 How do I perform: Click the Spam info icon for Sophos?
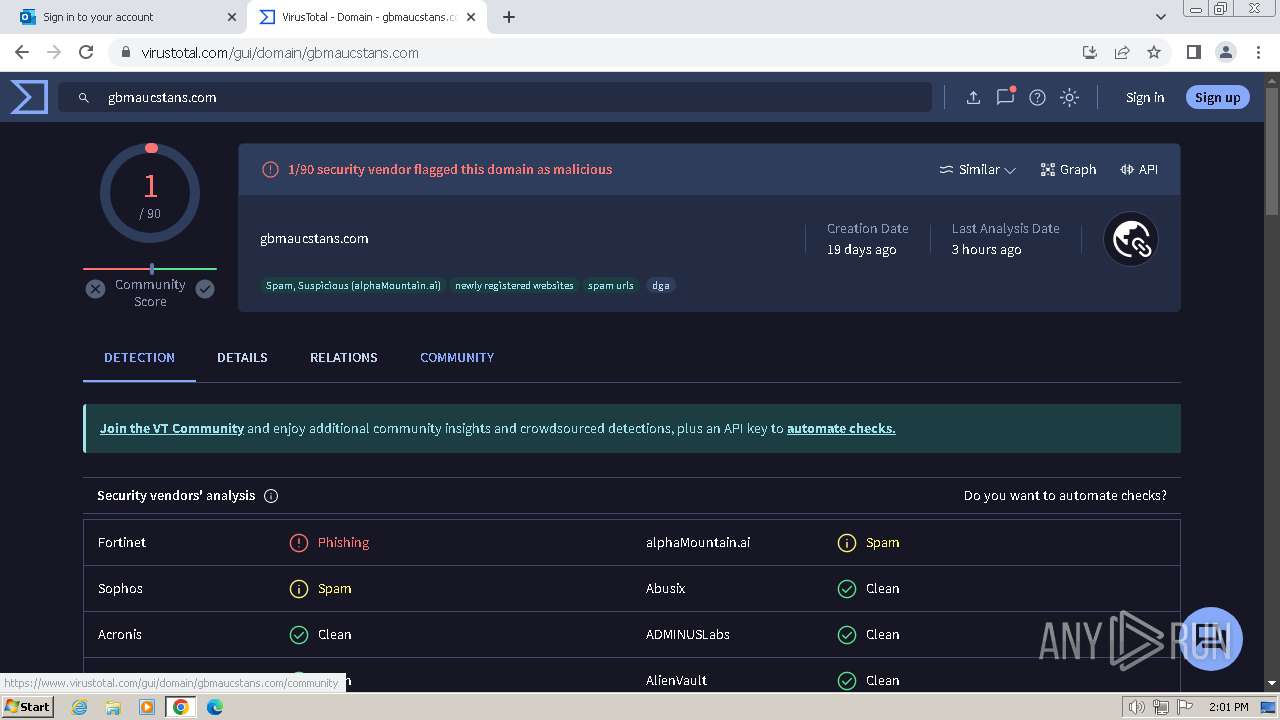pos(298,589)
